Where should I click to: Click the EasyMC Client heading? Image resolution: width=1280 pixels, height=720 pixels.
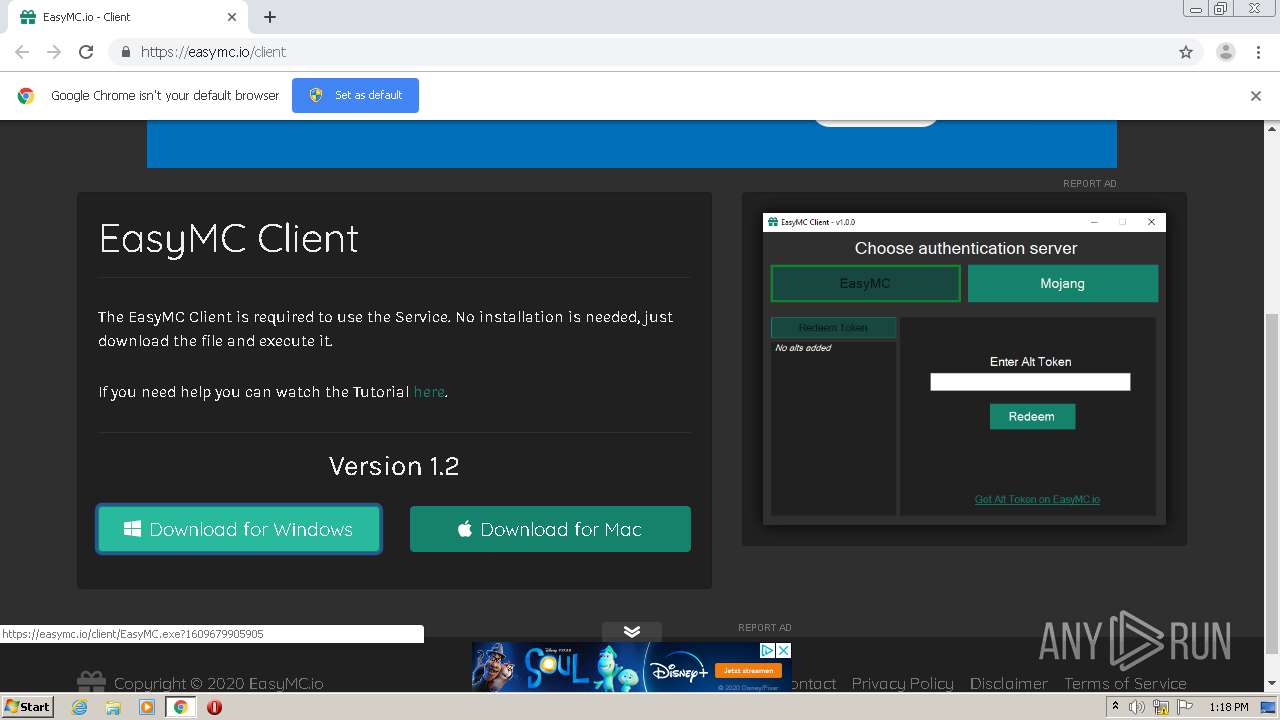point(229,238)
